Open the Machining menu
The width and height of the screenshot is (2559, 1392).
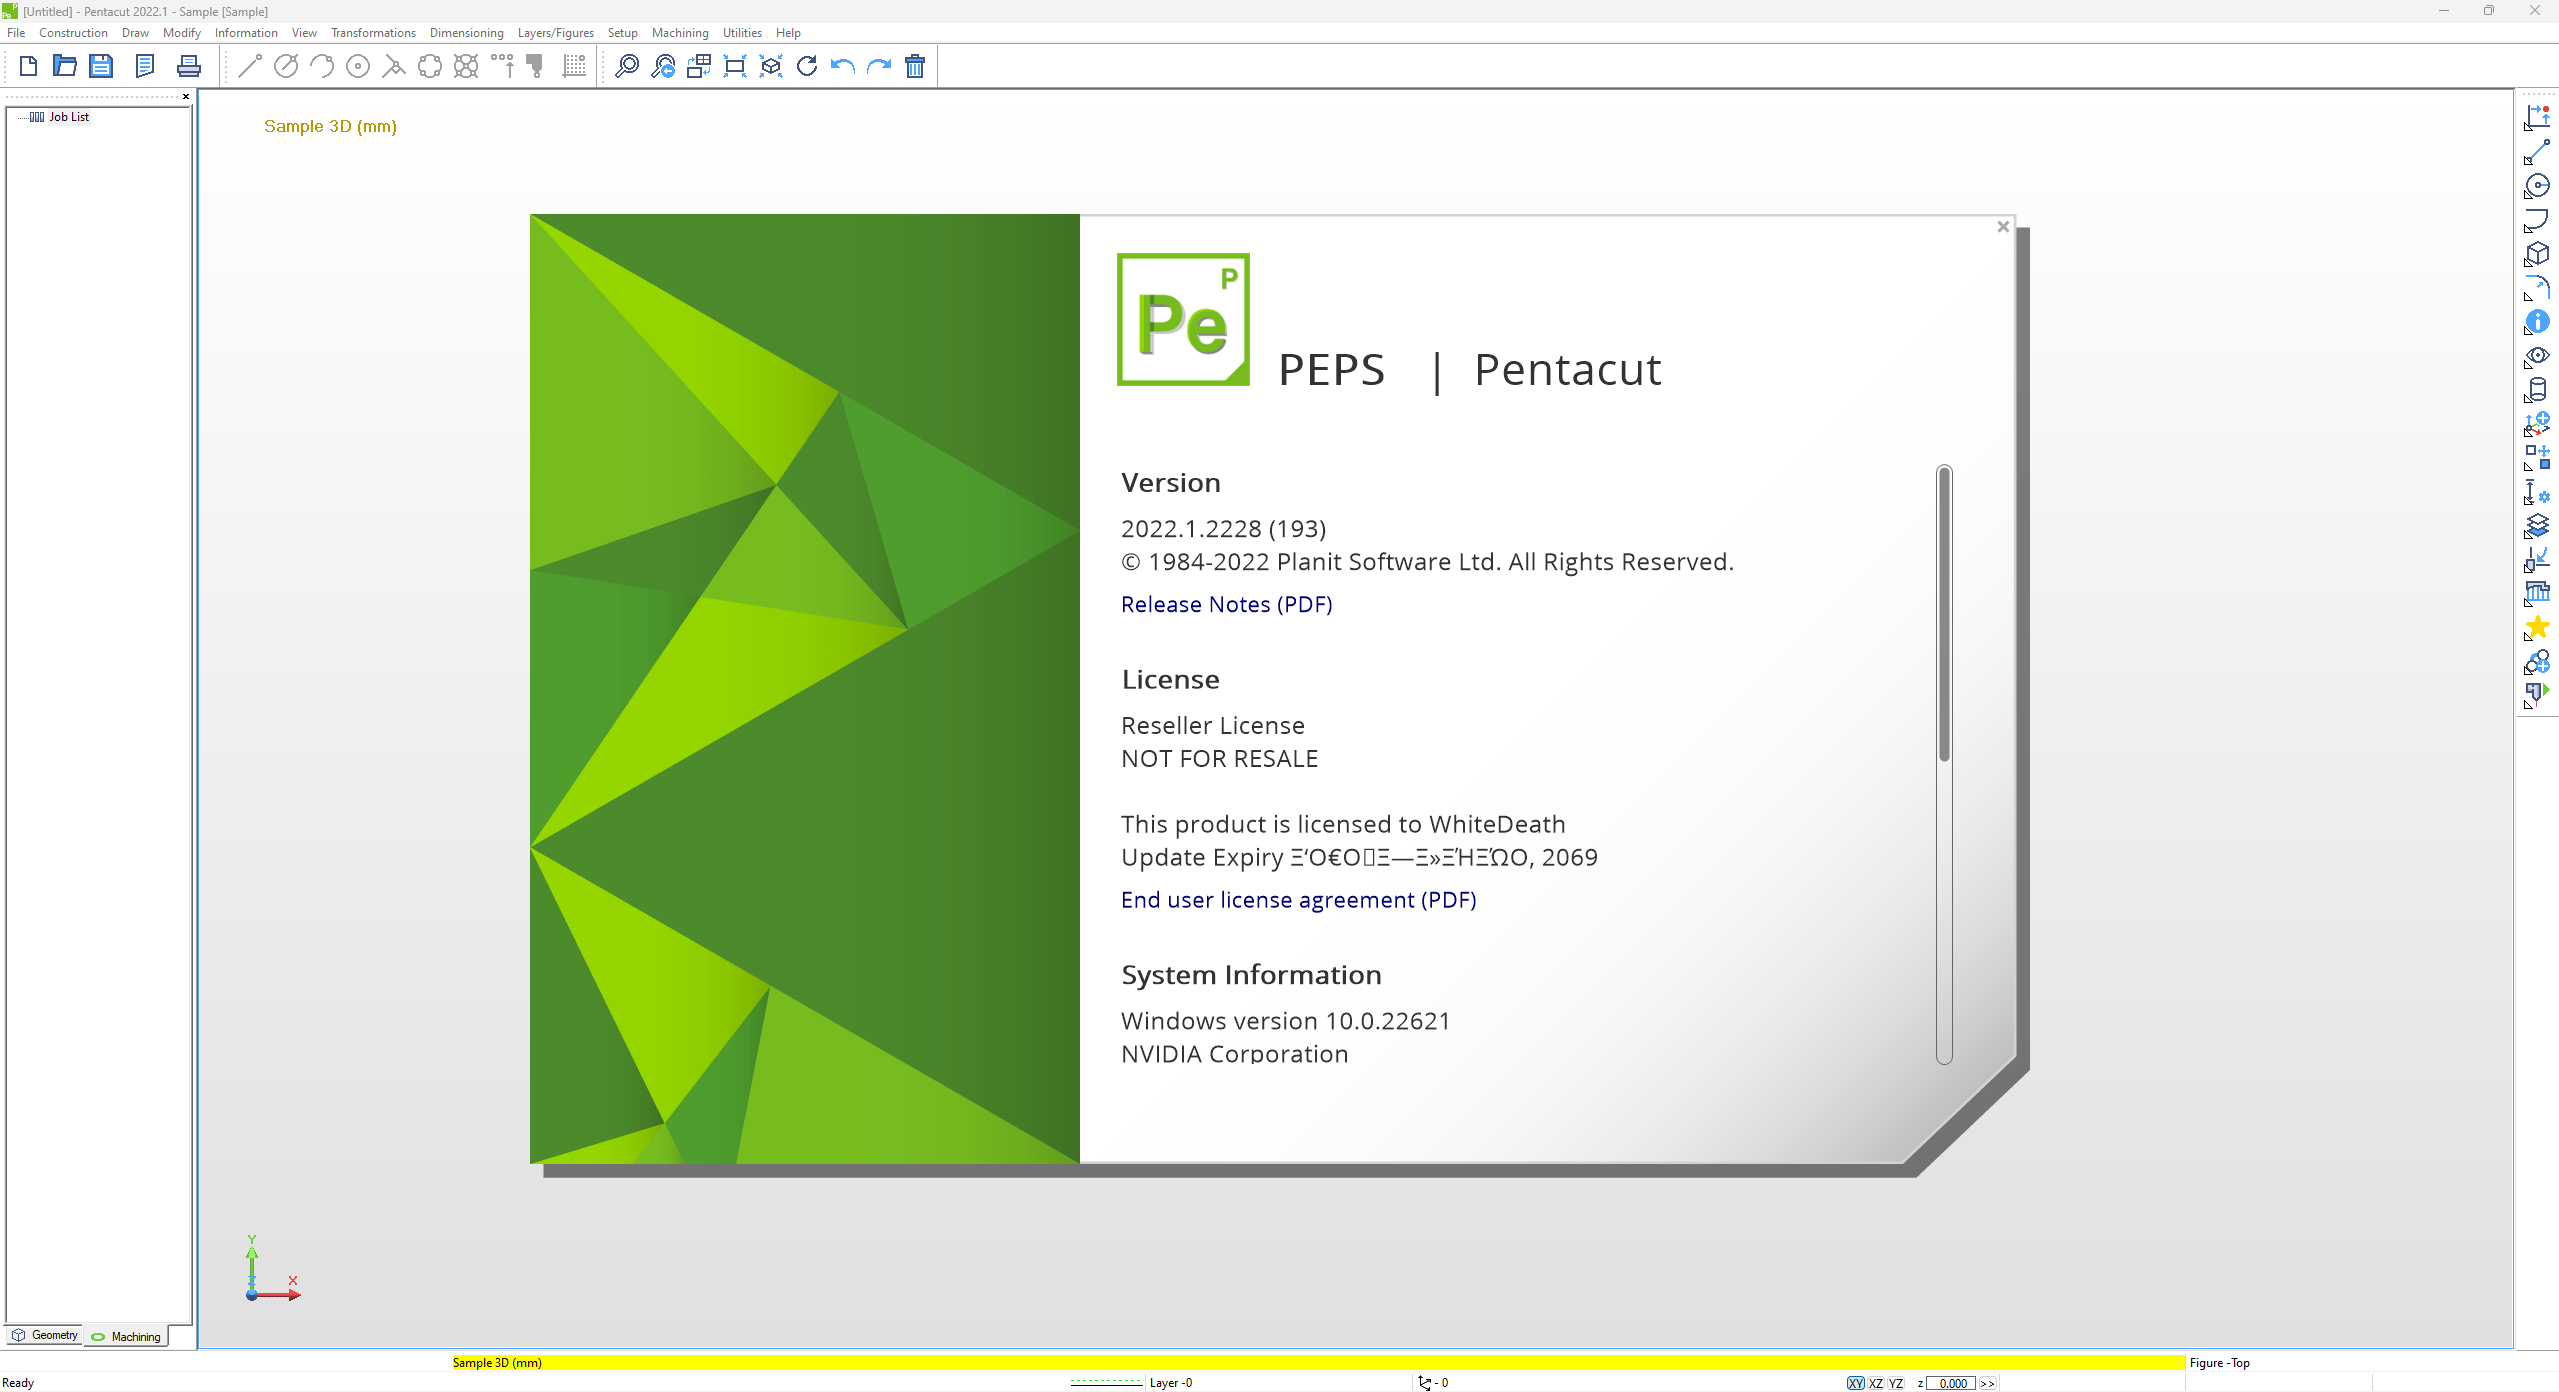(x=680, y=33)
